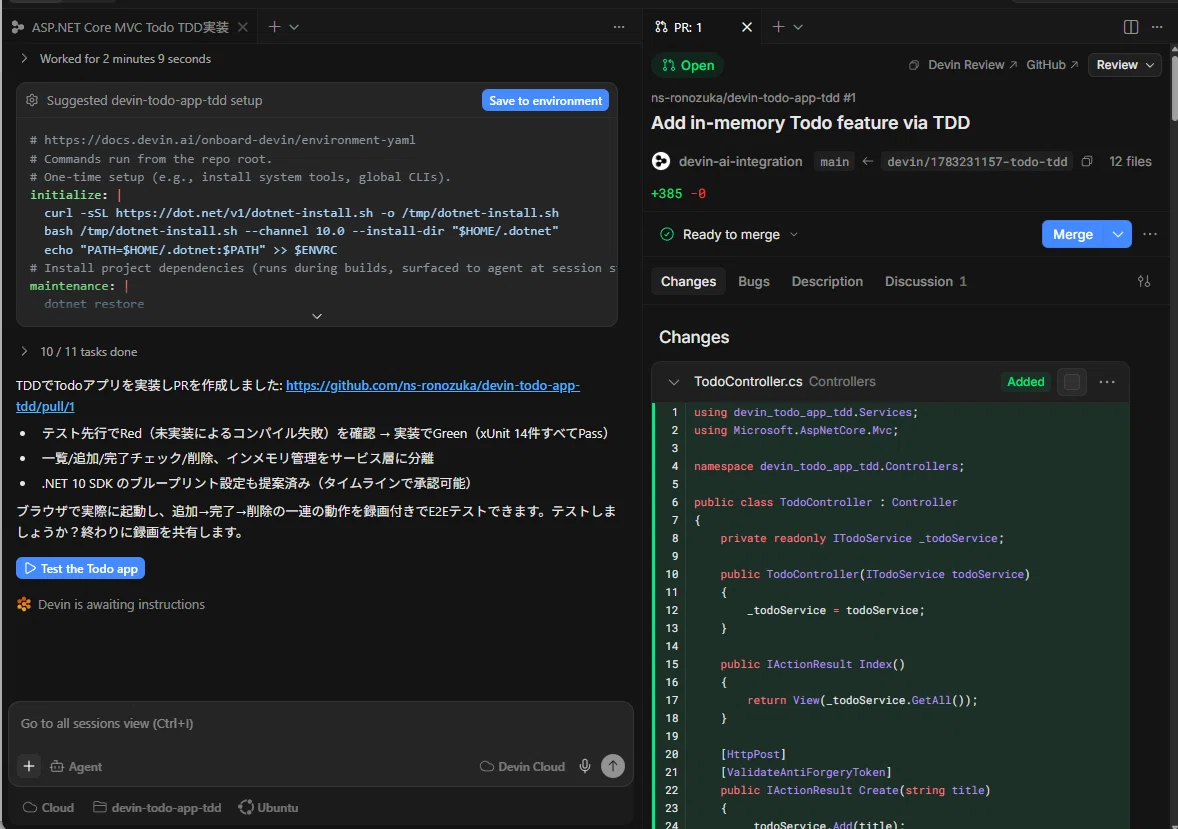
Task: Click the PR: 1 tab
Action: coord(687,27)
